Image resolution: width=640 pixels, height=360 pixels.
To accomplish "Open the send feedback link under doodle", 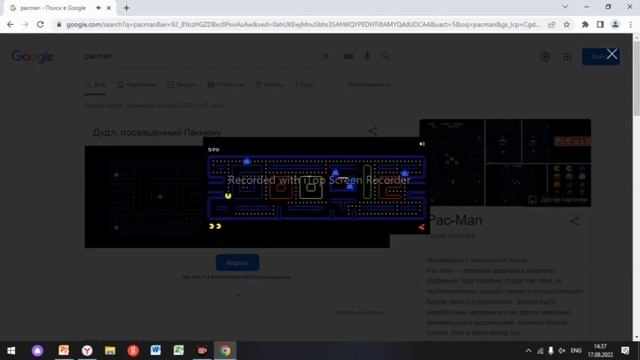I will click(x=359, y=312).
